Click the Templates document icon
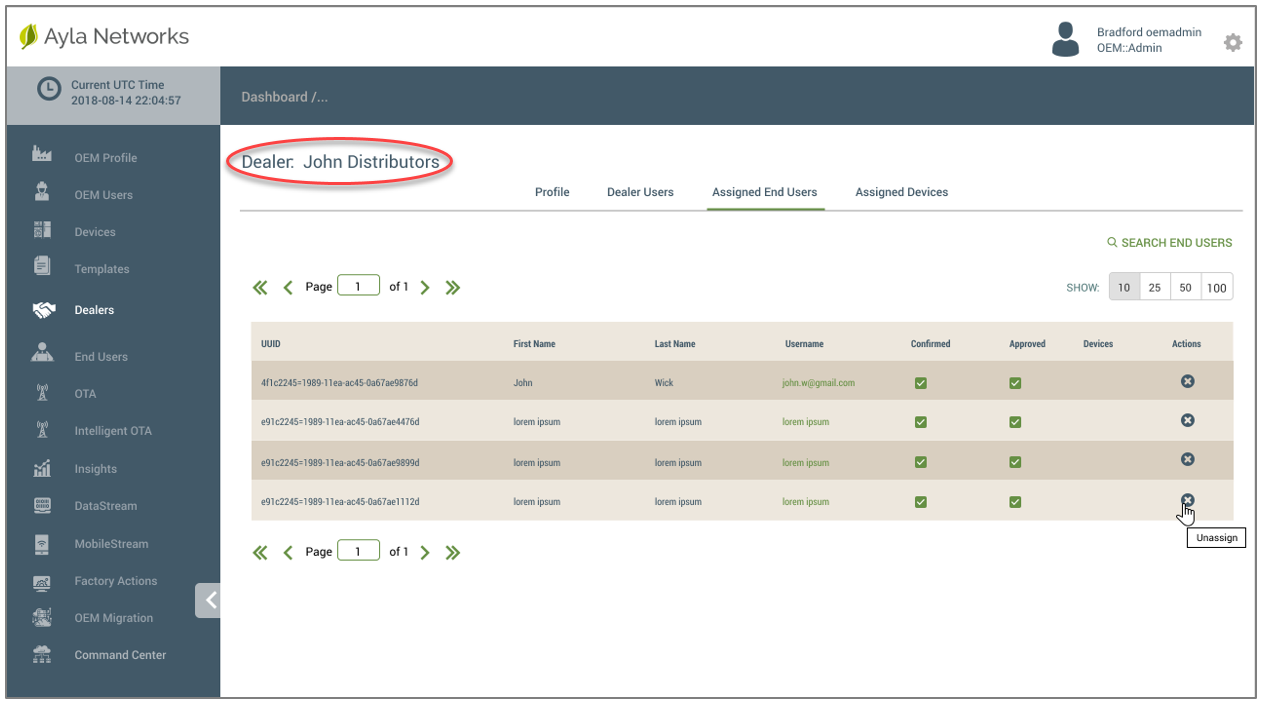 pos(42,266)
